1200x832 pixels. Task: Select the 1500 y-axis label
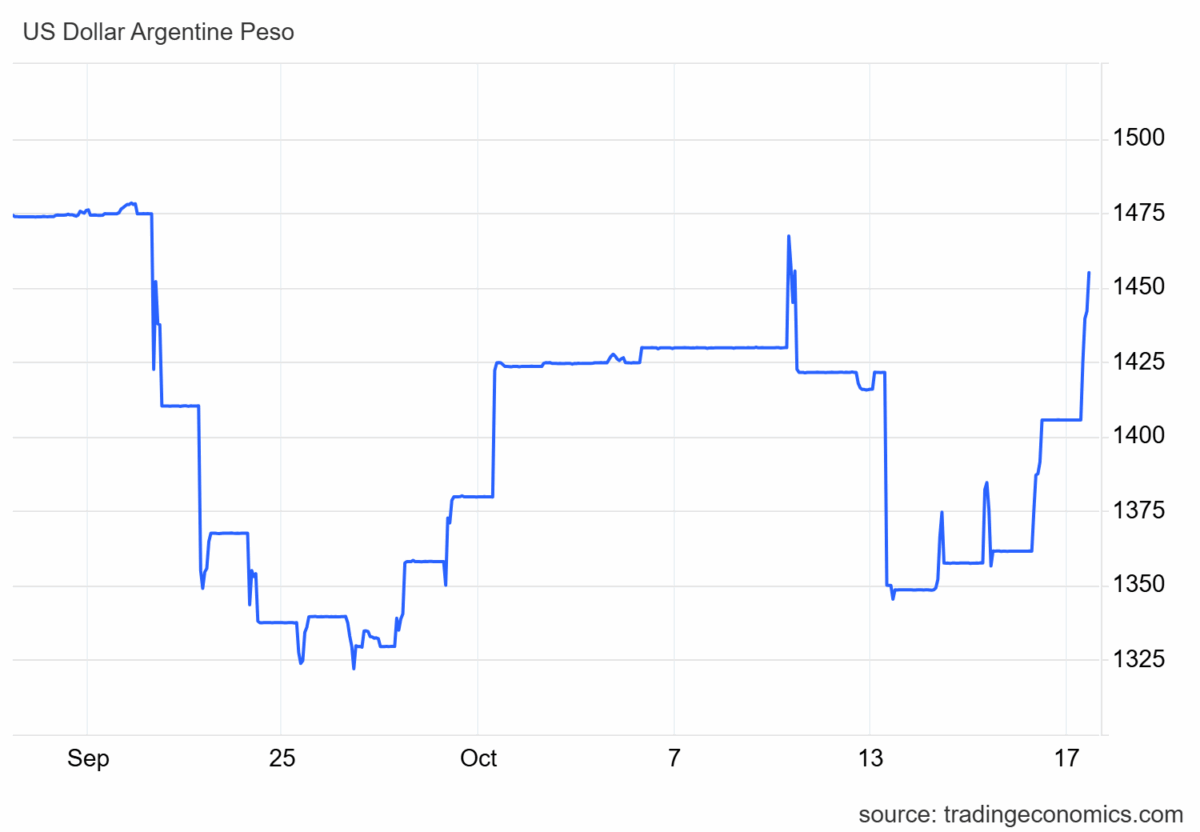1139,138
